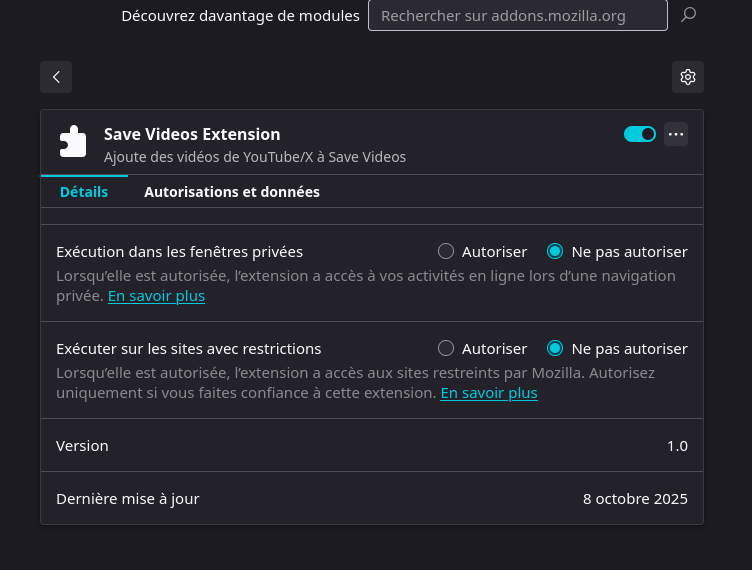The image size is (752, 570).
Task: Click the addons.mozilla.org search field
Action: [517, 16]
